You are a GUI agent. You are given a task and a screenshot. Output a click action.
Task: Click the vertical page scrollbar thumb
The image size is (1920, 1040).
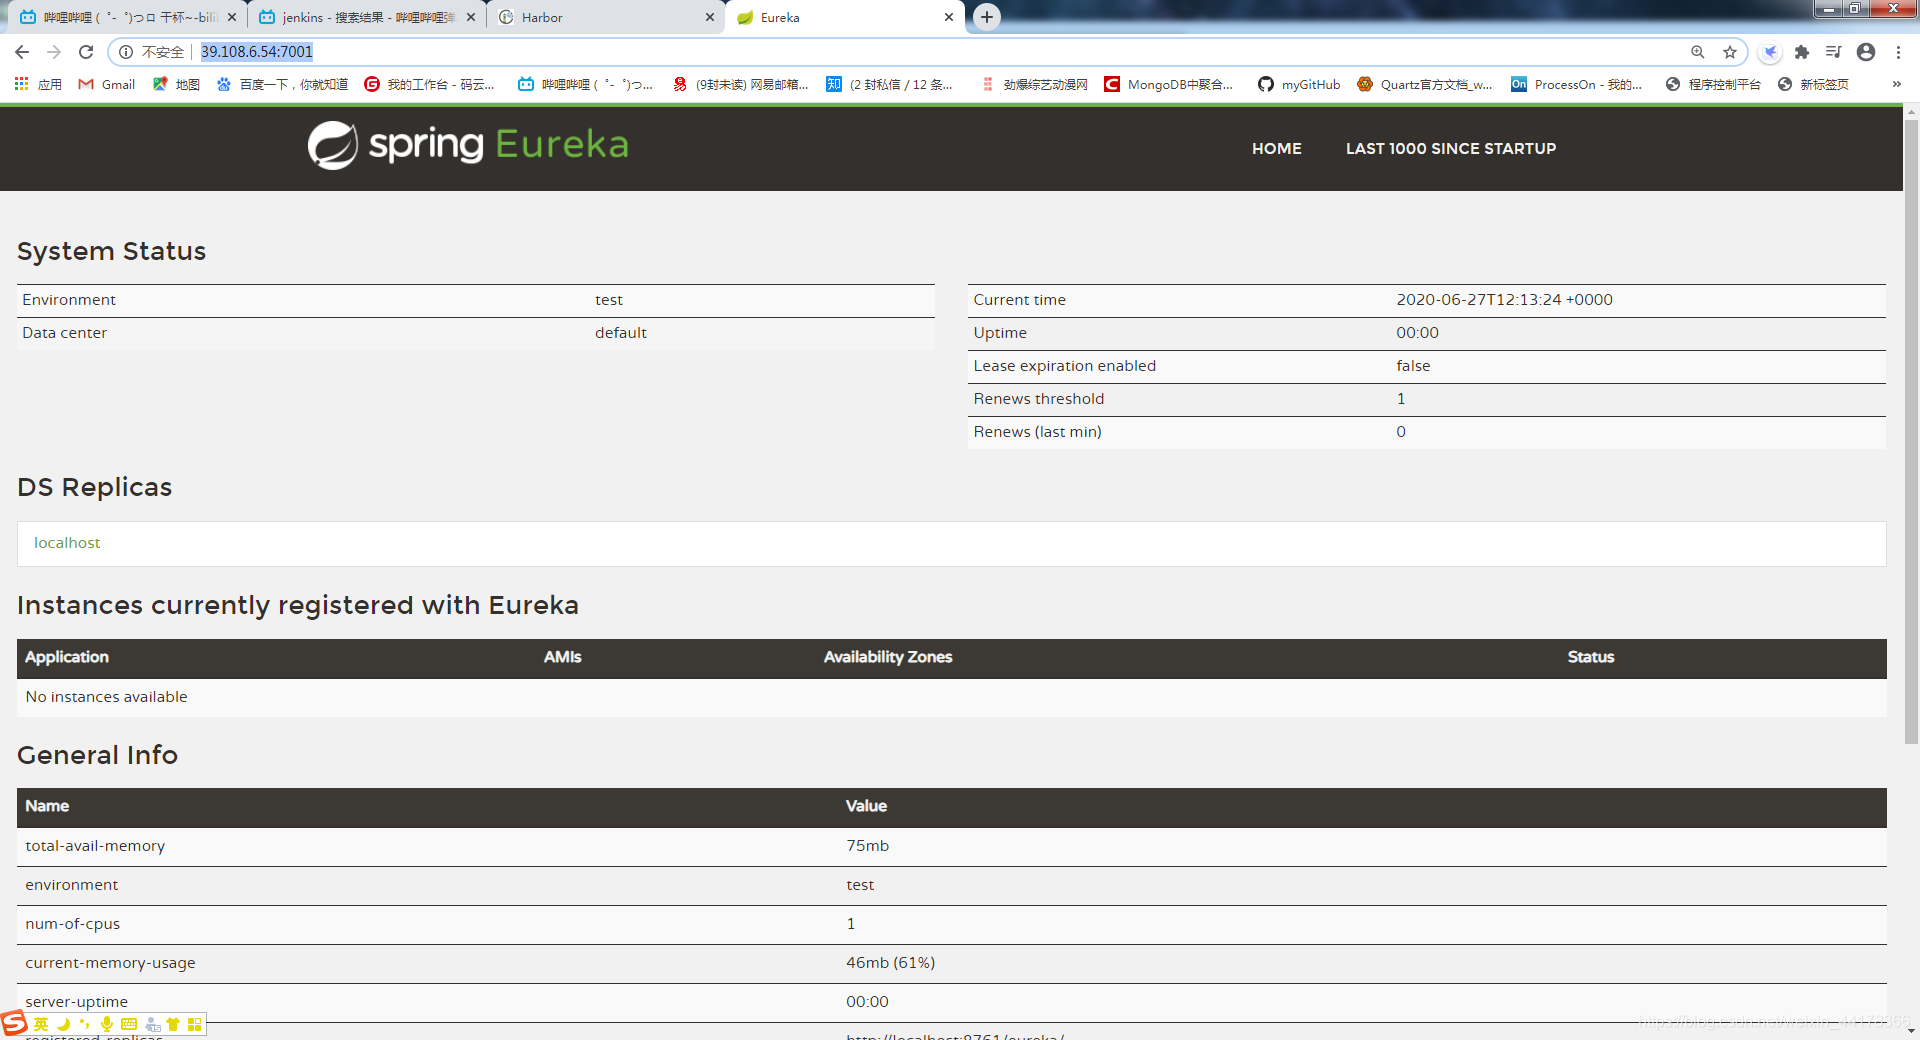tap(1911, 430)
